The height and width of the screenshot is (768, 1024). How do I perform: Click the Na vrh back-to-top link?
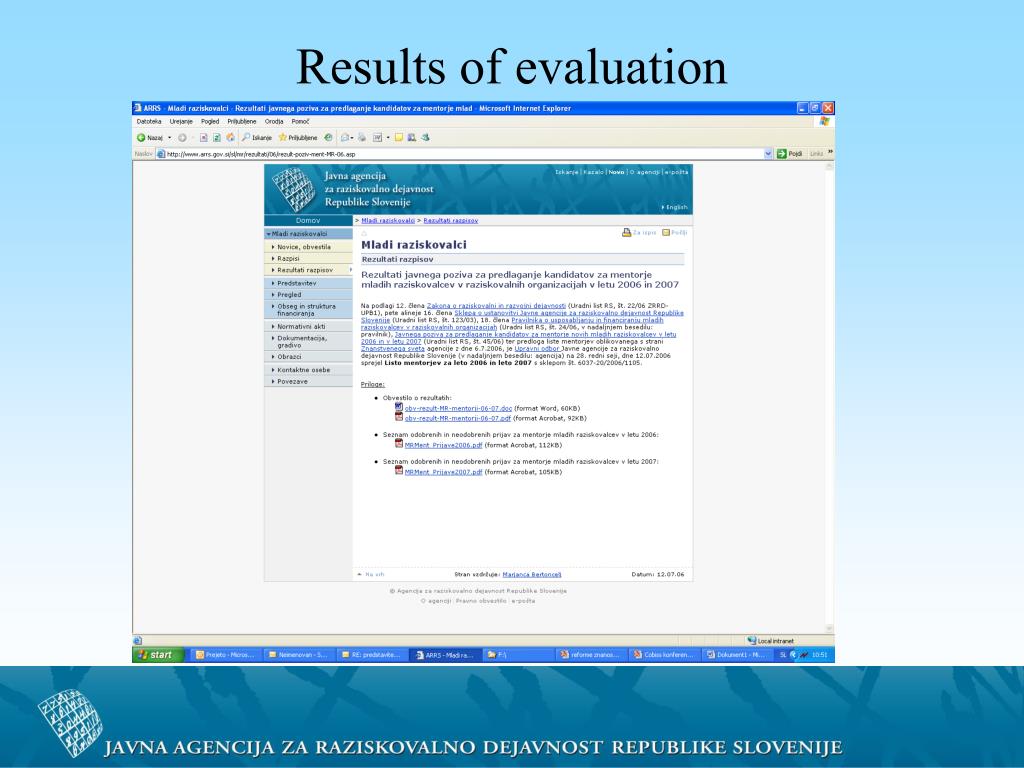coord(371,575)
